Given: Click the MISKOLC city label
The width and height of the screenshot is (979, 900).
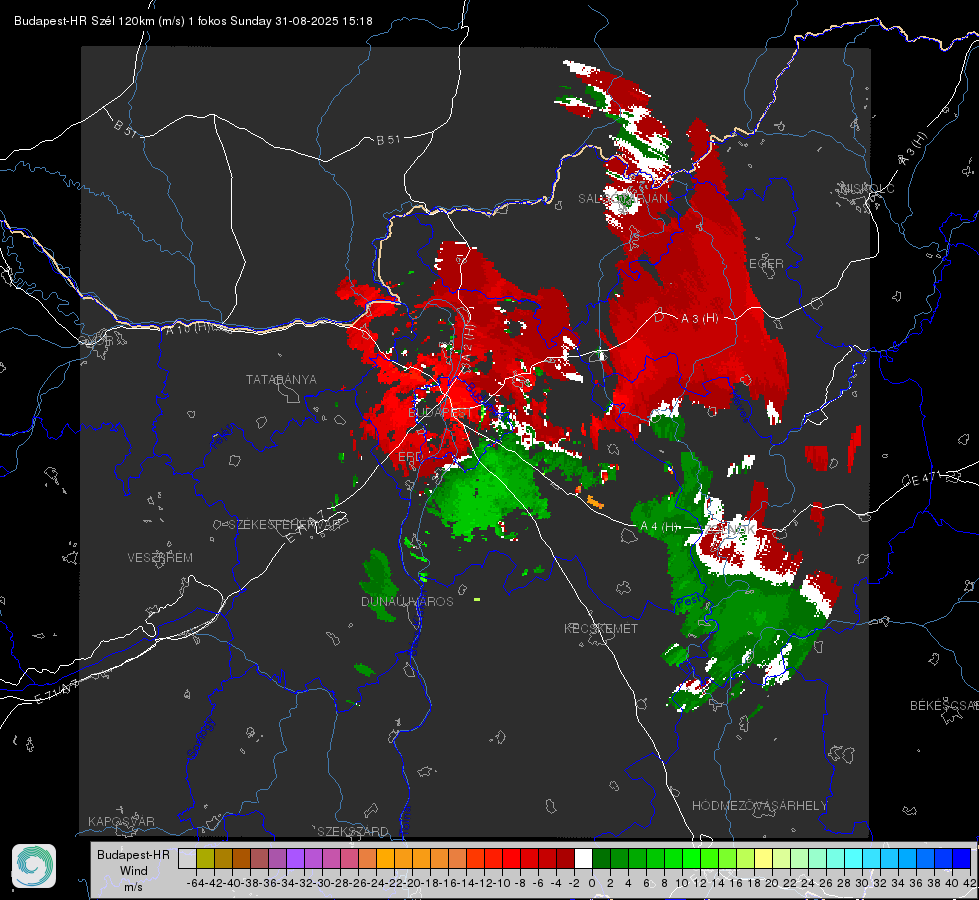Looking at the screenshot, I should tap(867, 189).
